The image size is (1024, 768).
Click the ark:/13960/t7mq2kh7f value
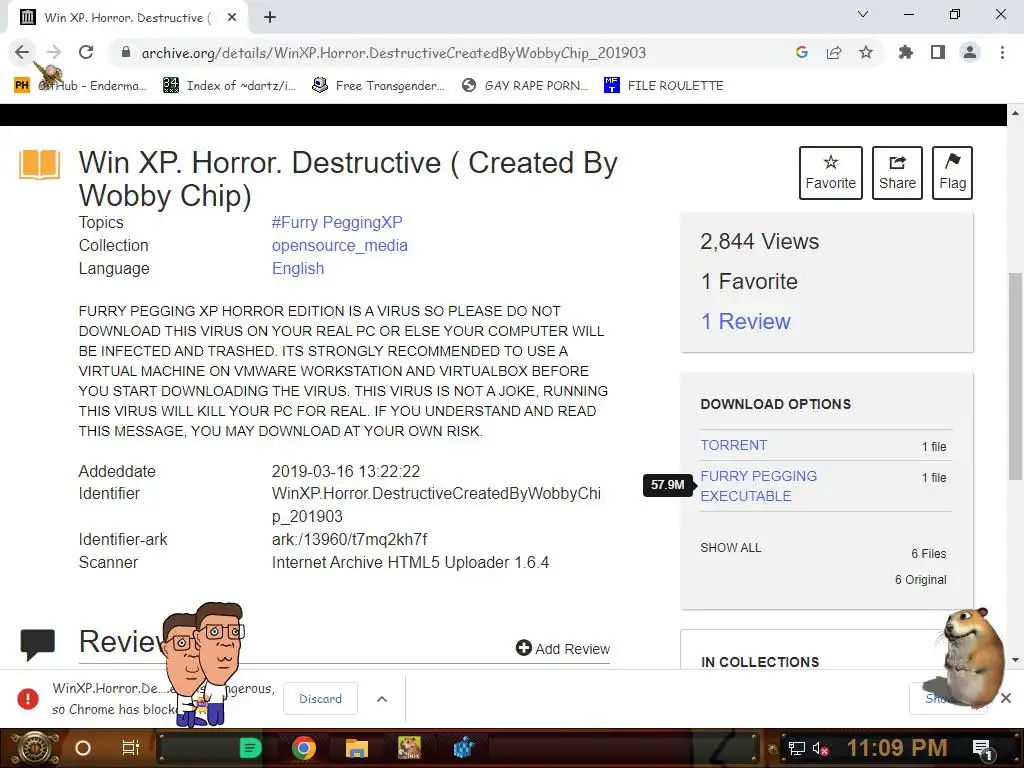(349, 539)
